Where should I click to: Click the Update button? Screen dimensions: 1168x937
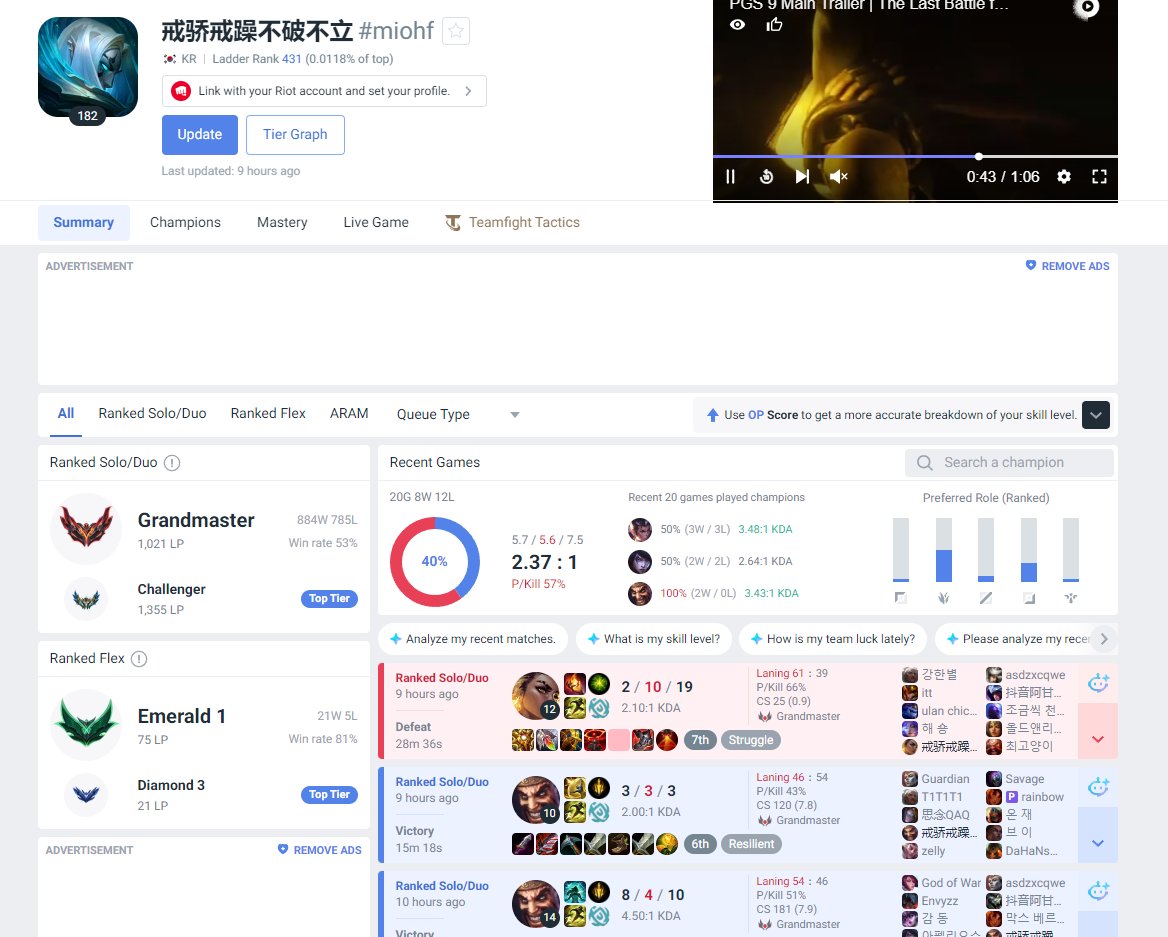click(x=200, y=135)
